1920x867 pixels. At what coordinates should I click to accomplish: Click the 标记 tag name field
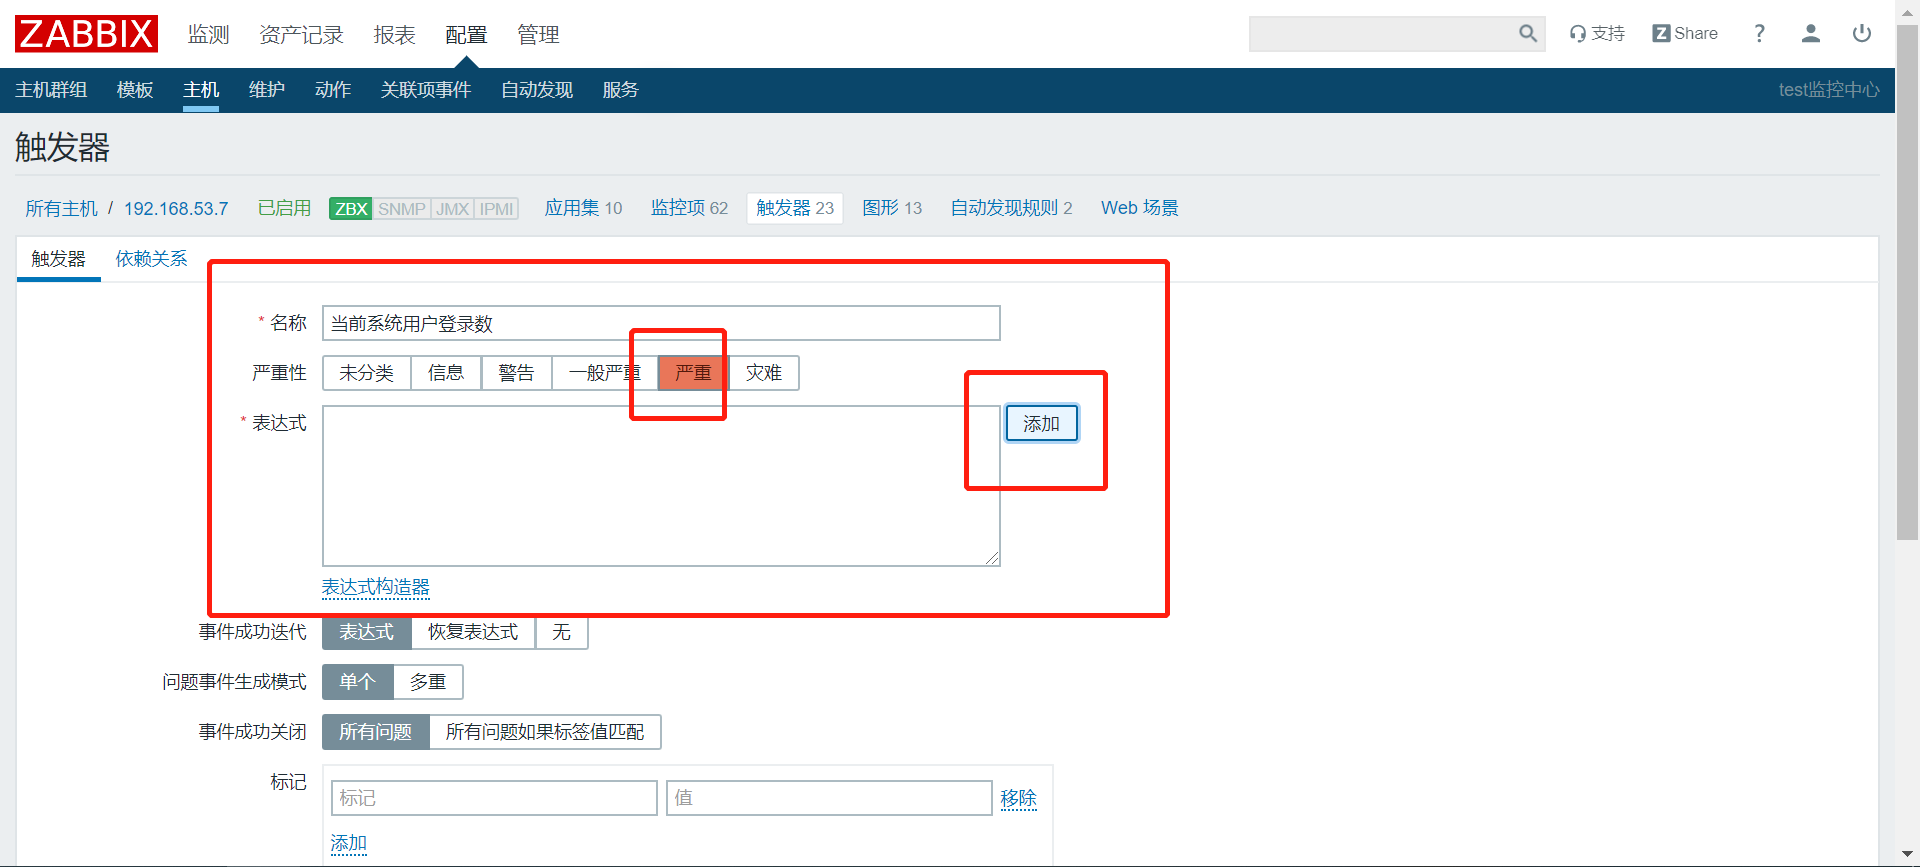494,798
